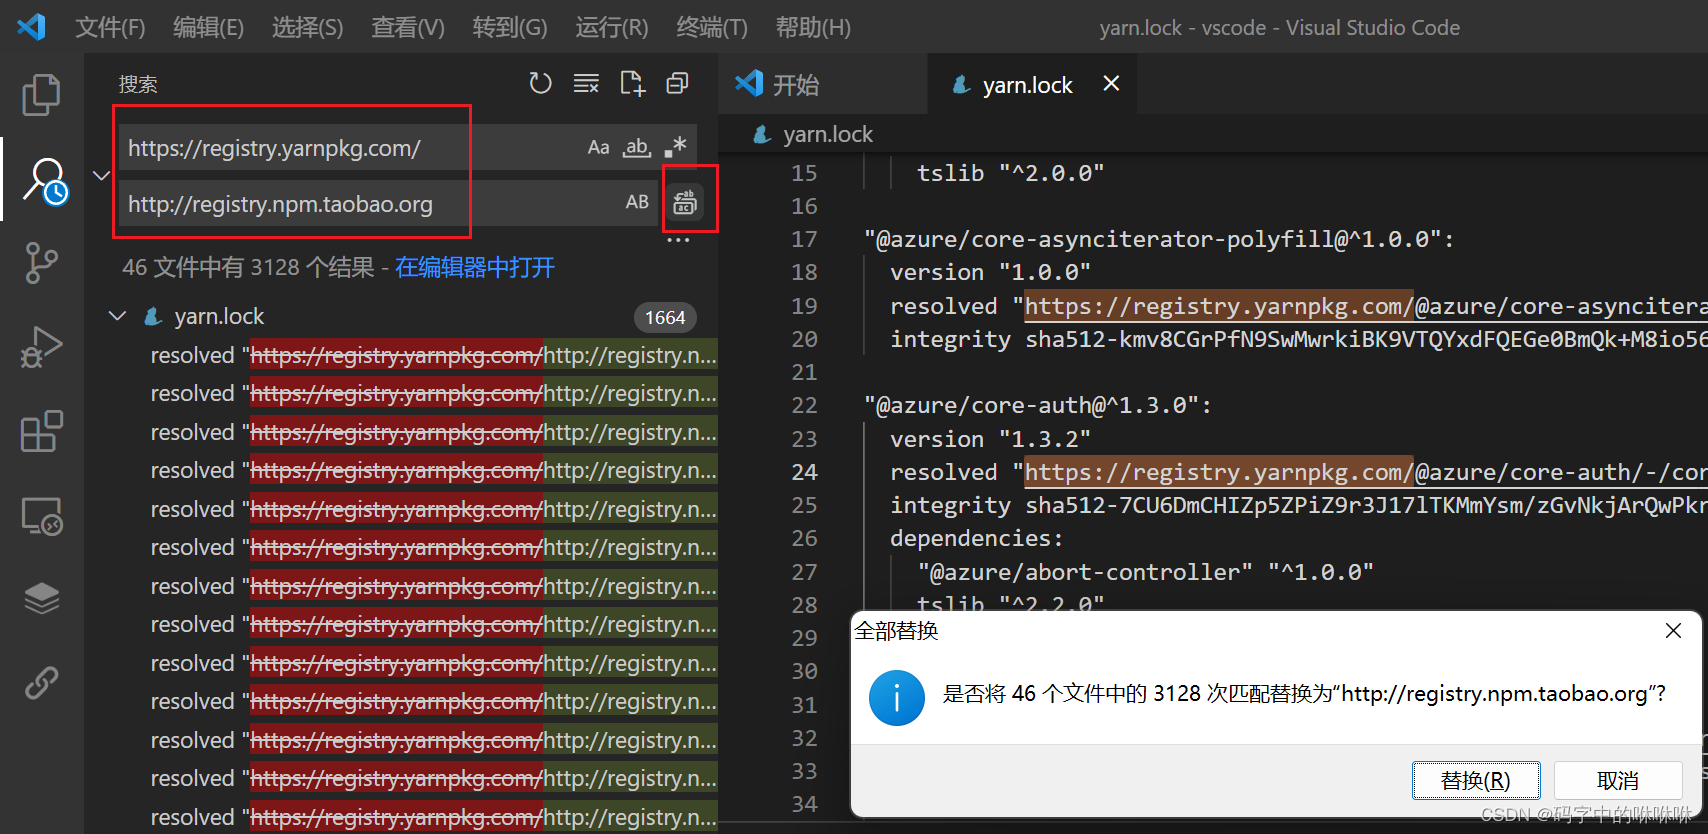Click the VS Code logo icon
The height and width of the screenshot is (834, 1708).
[x=31, y=27]
